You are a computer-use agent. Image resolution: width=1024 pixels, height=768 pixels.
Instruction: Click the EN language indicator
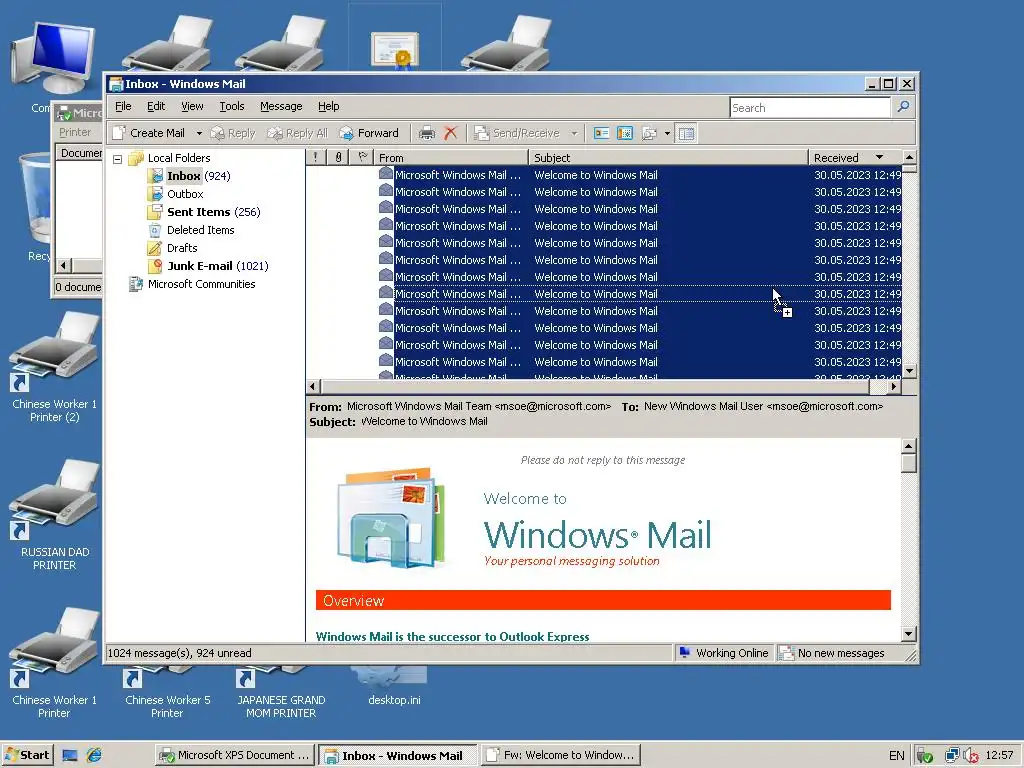coord(897,756)
